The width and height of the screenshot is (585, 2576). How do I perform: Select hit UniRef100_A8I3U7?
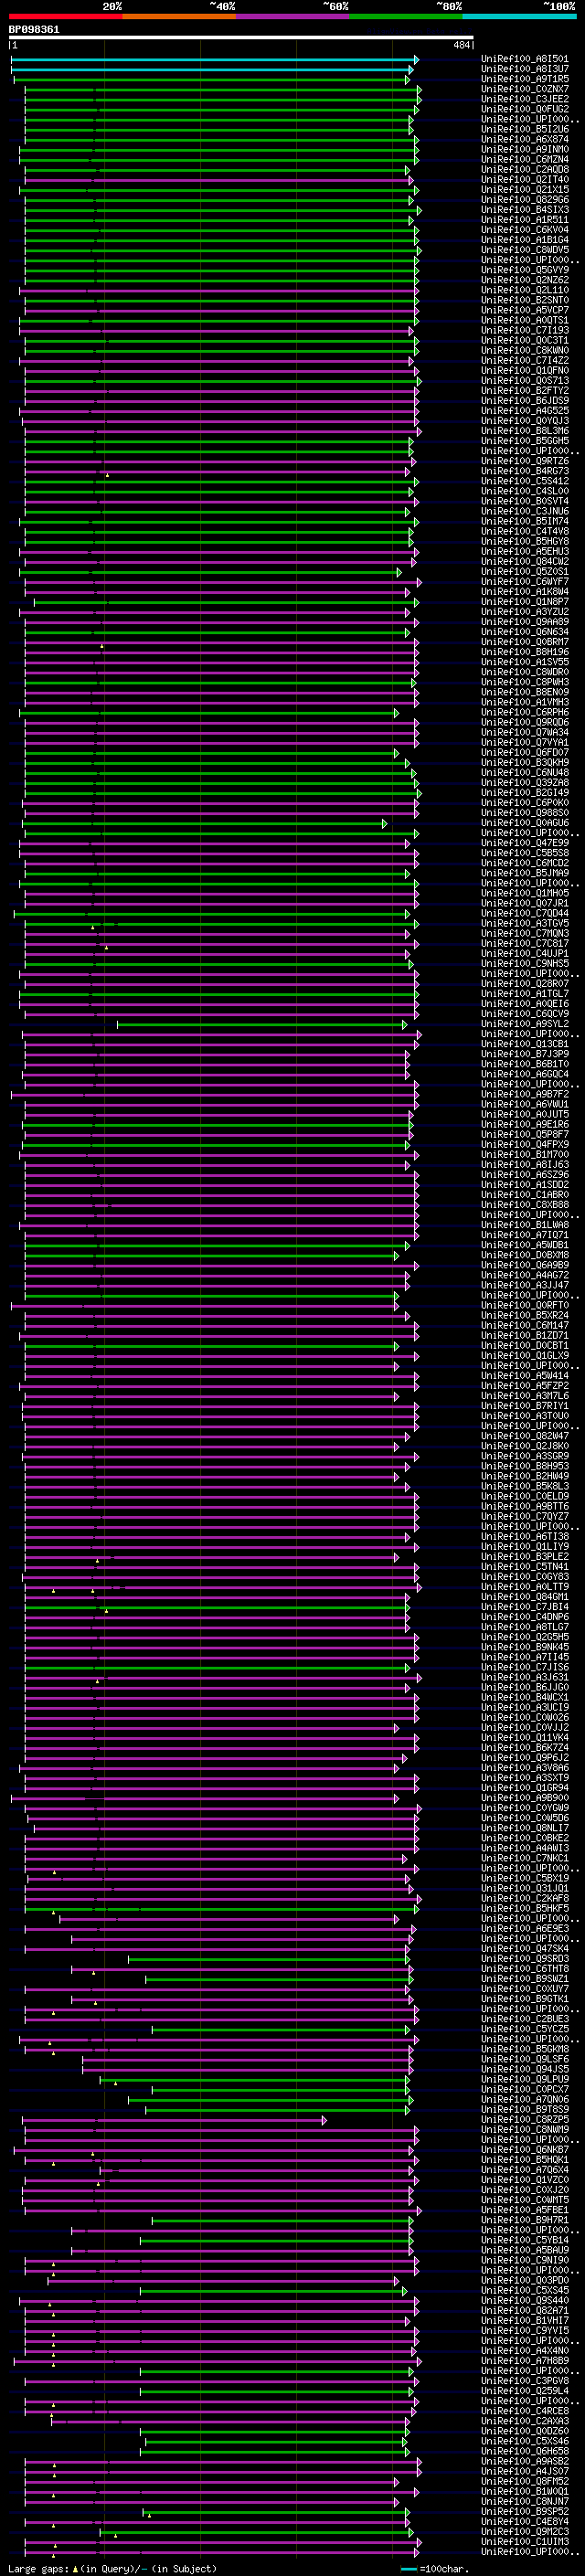[525, 69]
